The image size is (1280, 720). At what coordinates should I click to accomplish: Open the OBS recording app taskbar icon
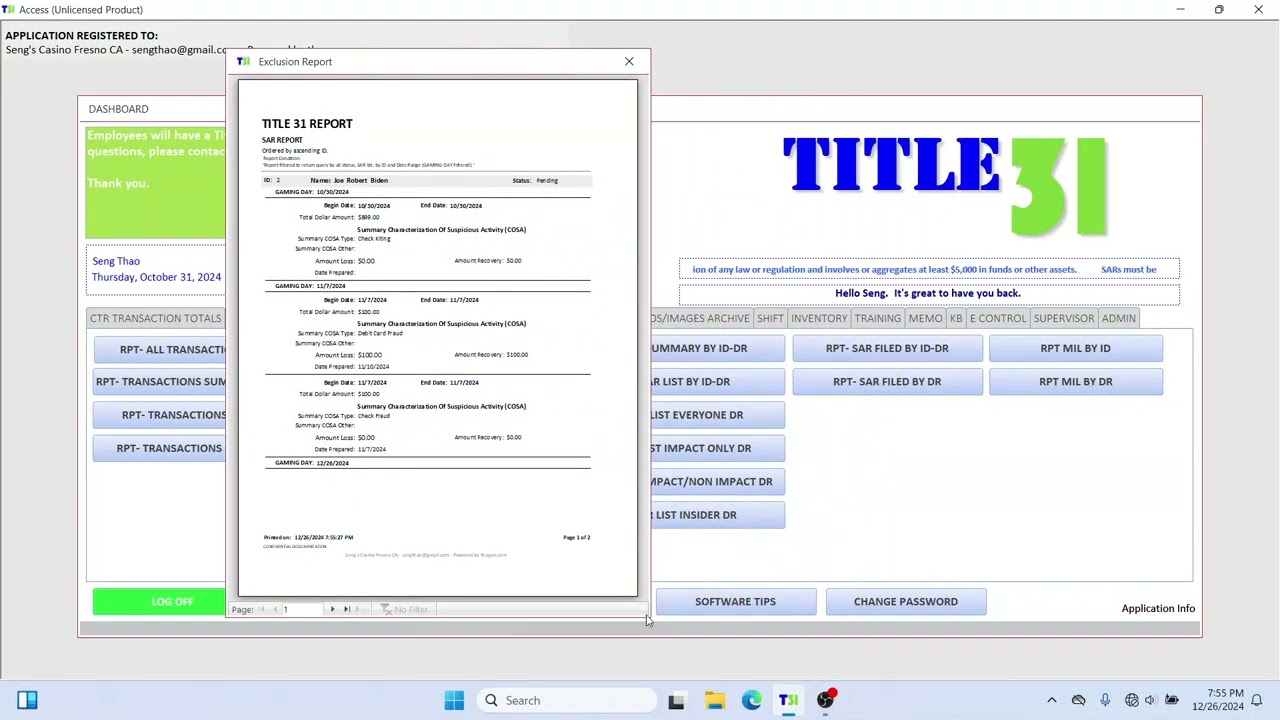pos(825,700)
